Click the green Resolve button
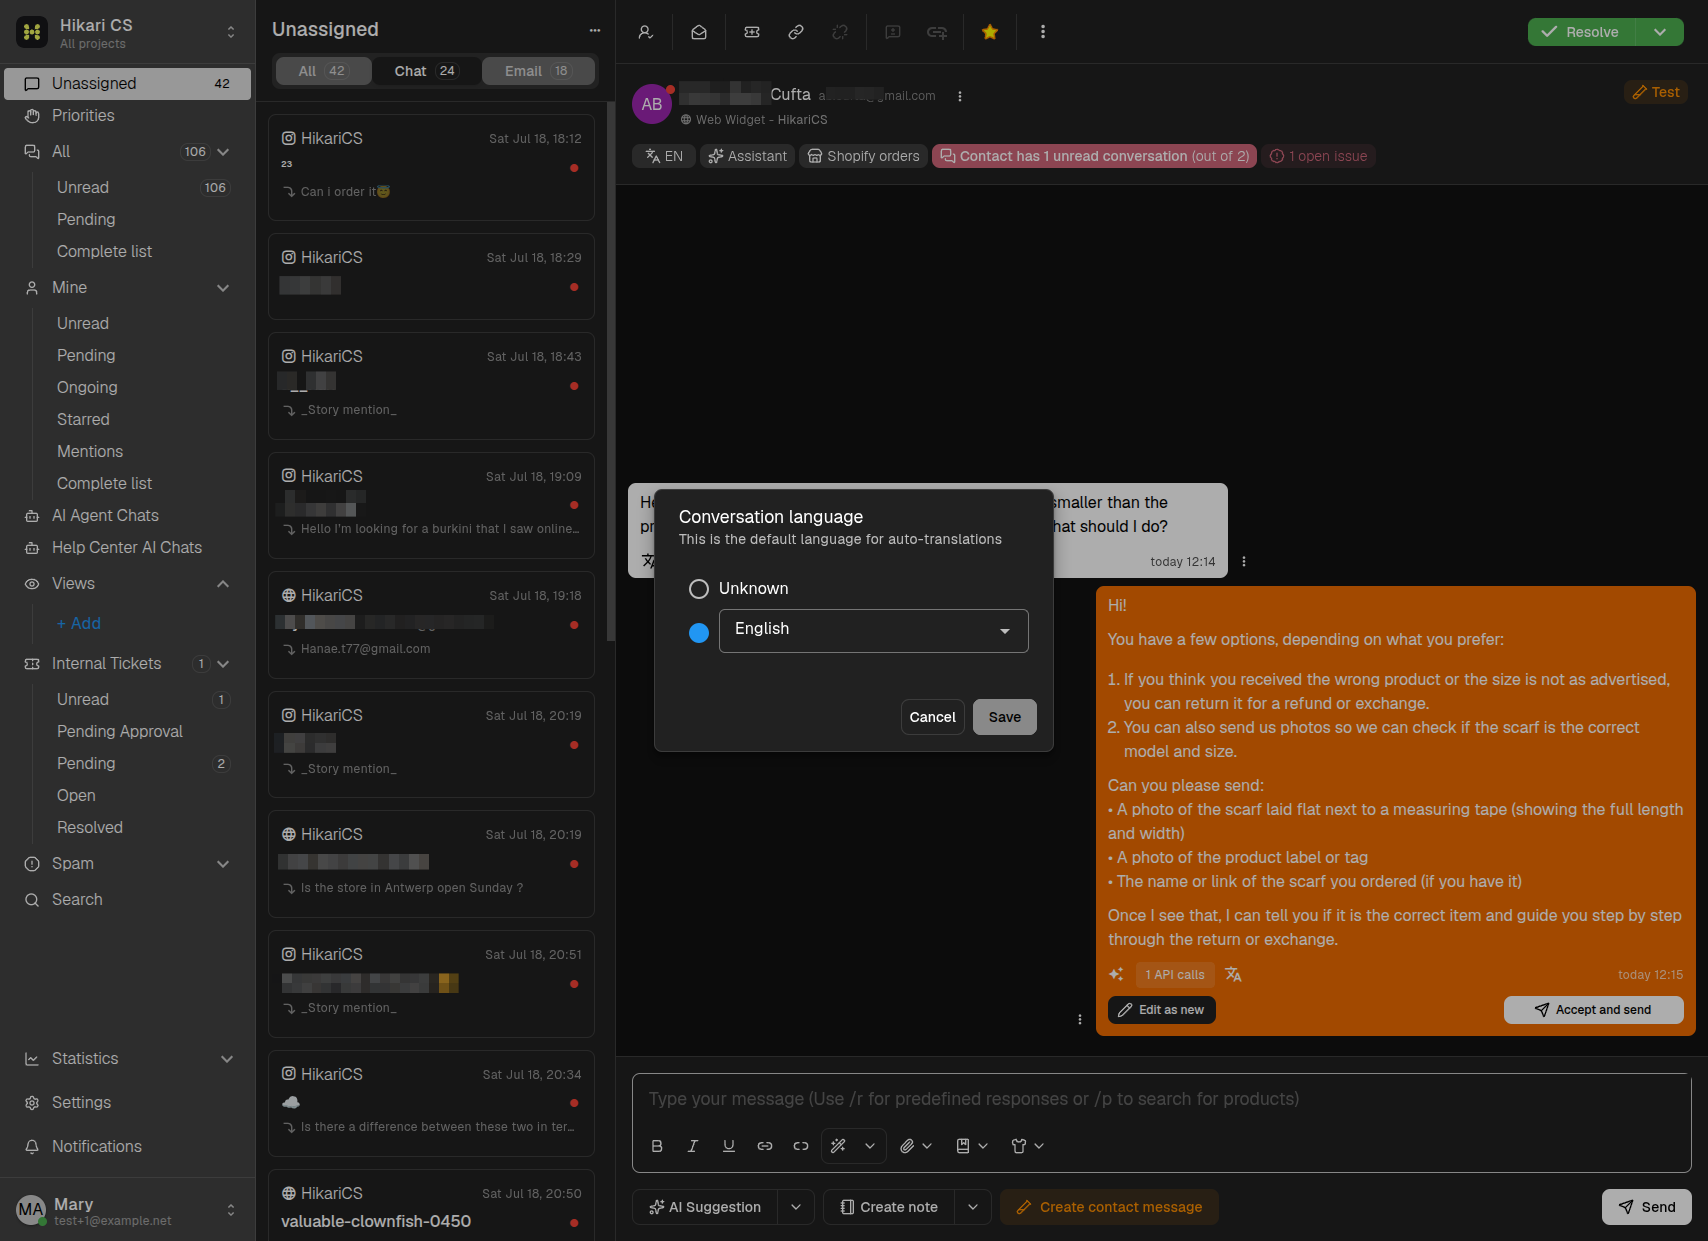The width and height of the screenshot is (1708, 1241). pyautogui.click(x=1581, y=32)
